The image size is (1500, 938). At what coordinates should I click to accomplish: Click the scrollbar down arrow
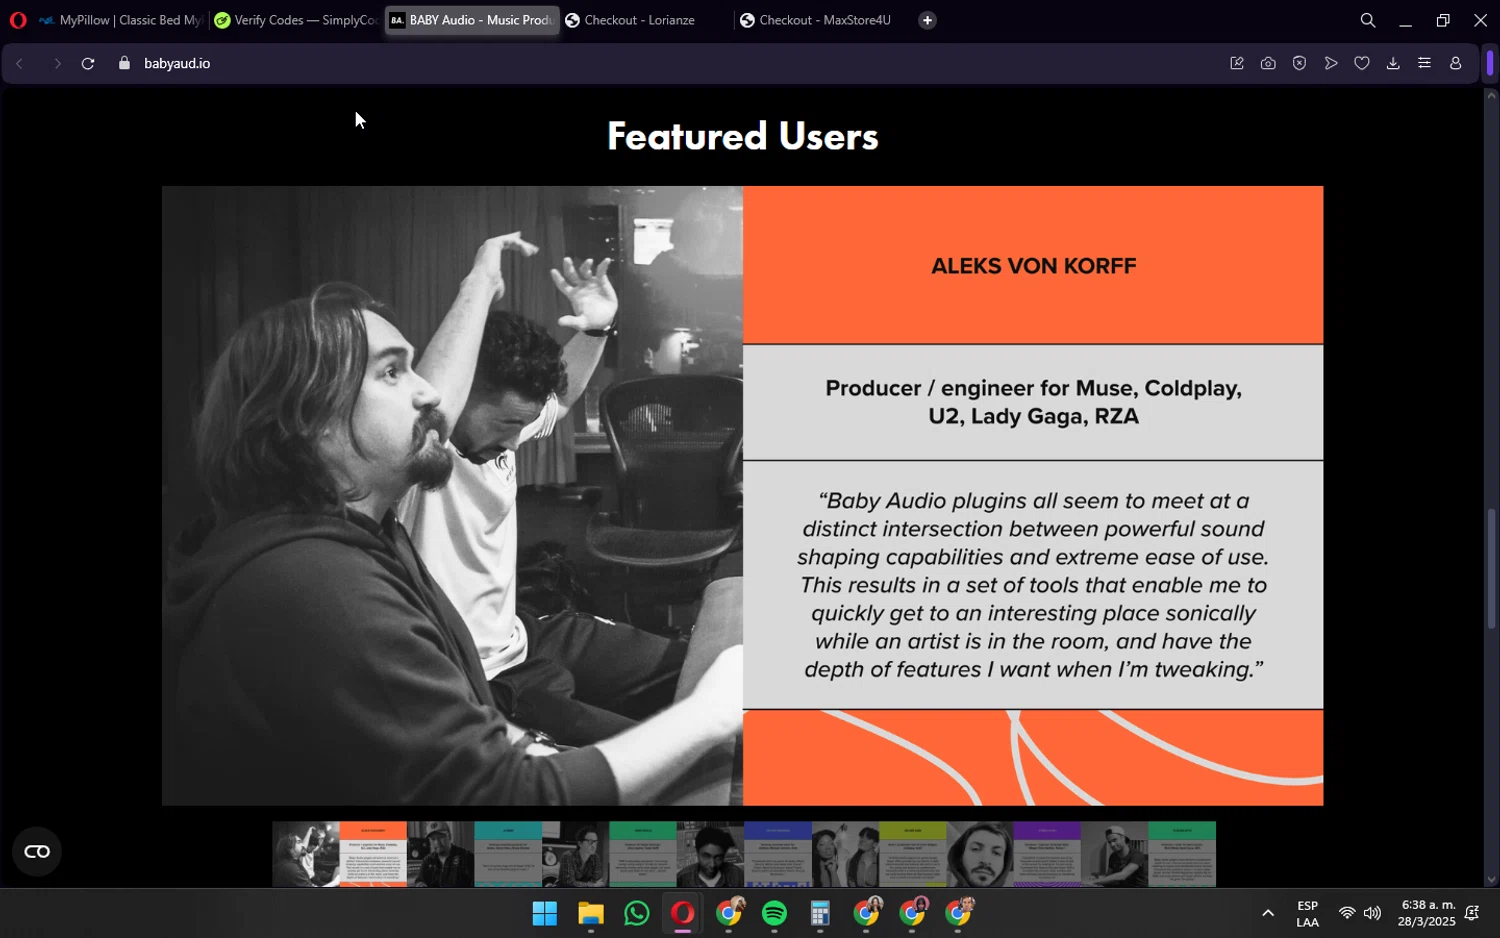pos(1491,881)
